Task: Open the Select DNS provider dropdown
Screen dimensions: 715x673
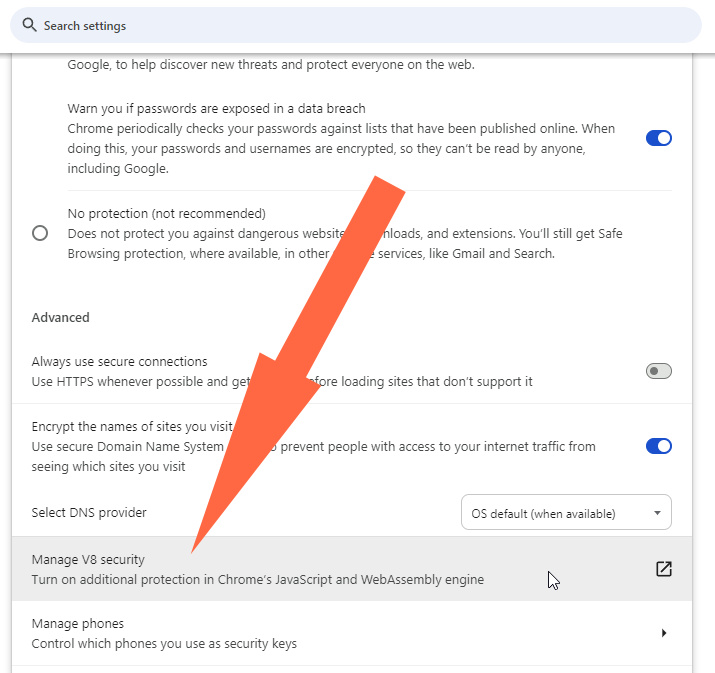Action: (x=566, y=513)
